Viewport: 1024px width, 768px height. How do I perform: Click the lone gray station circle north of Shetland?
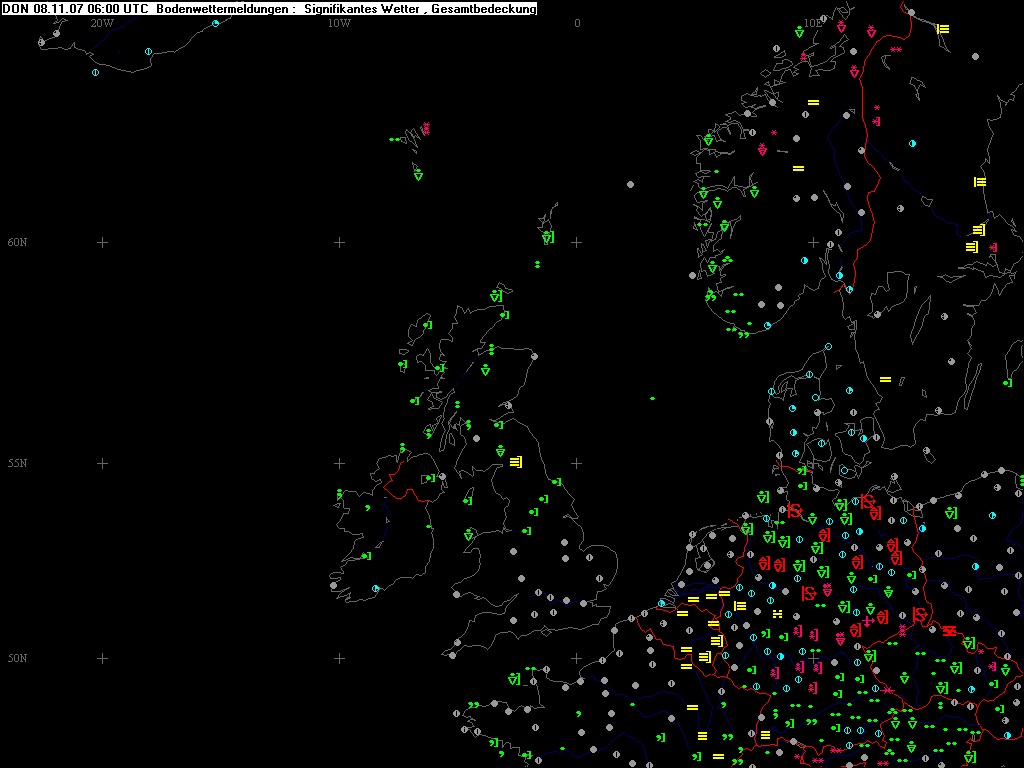pyautogui.click(x=630, y=184)
